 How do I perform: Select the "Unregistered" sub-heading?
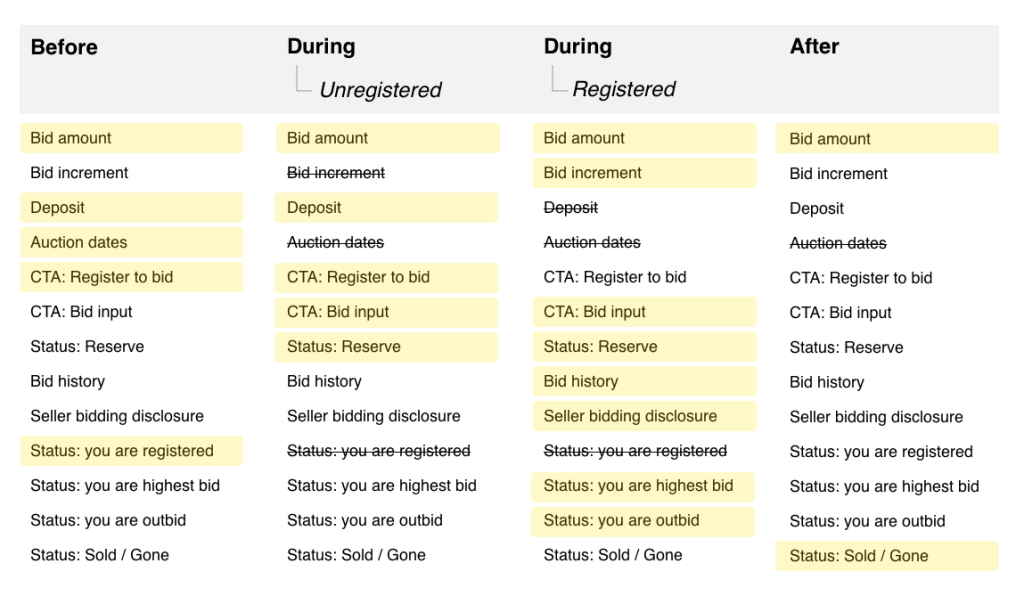[x=380, y=90]
